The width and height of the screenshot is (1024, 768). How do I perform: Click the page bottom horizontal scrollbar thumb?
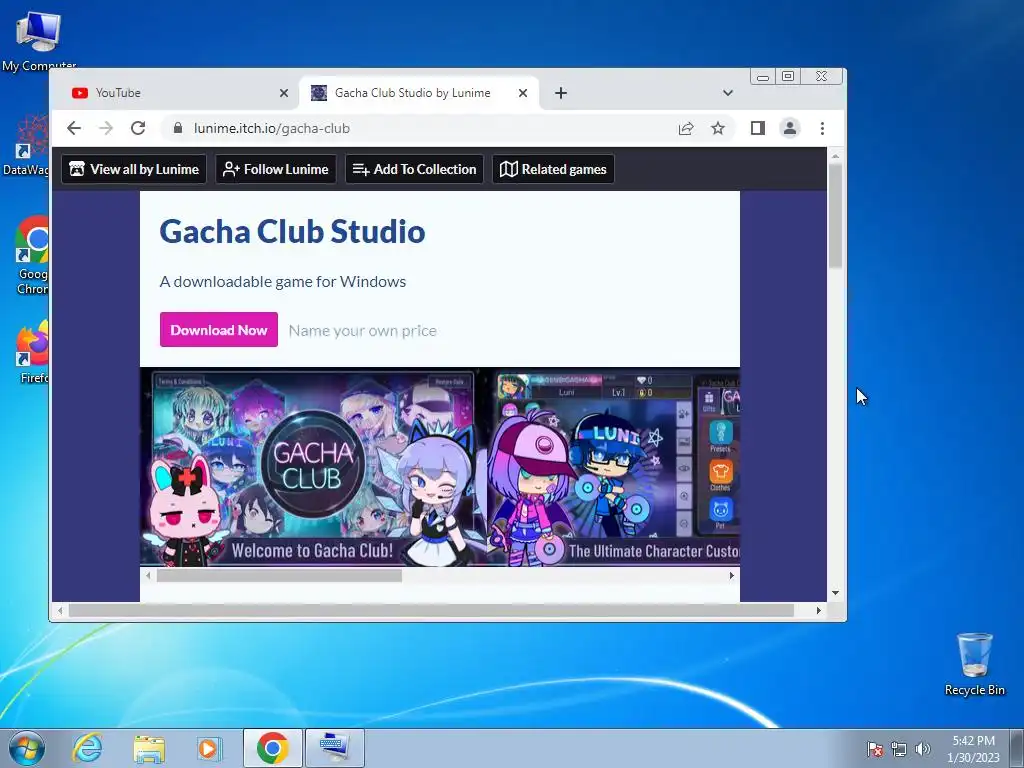coord(431,611)
